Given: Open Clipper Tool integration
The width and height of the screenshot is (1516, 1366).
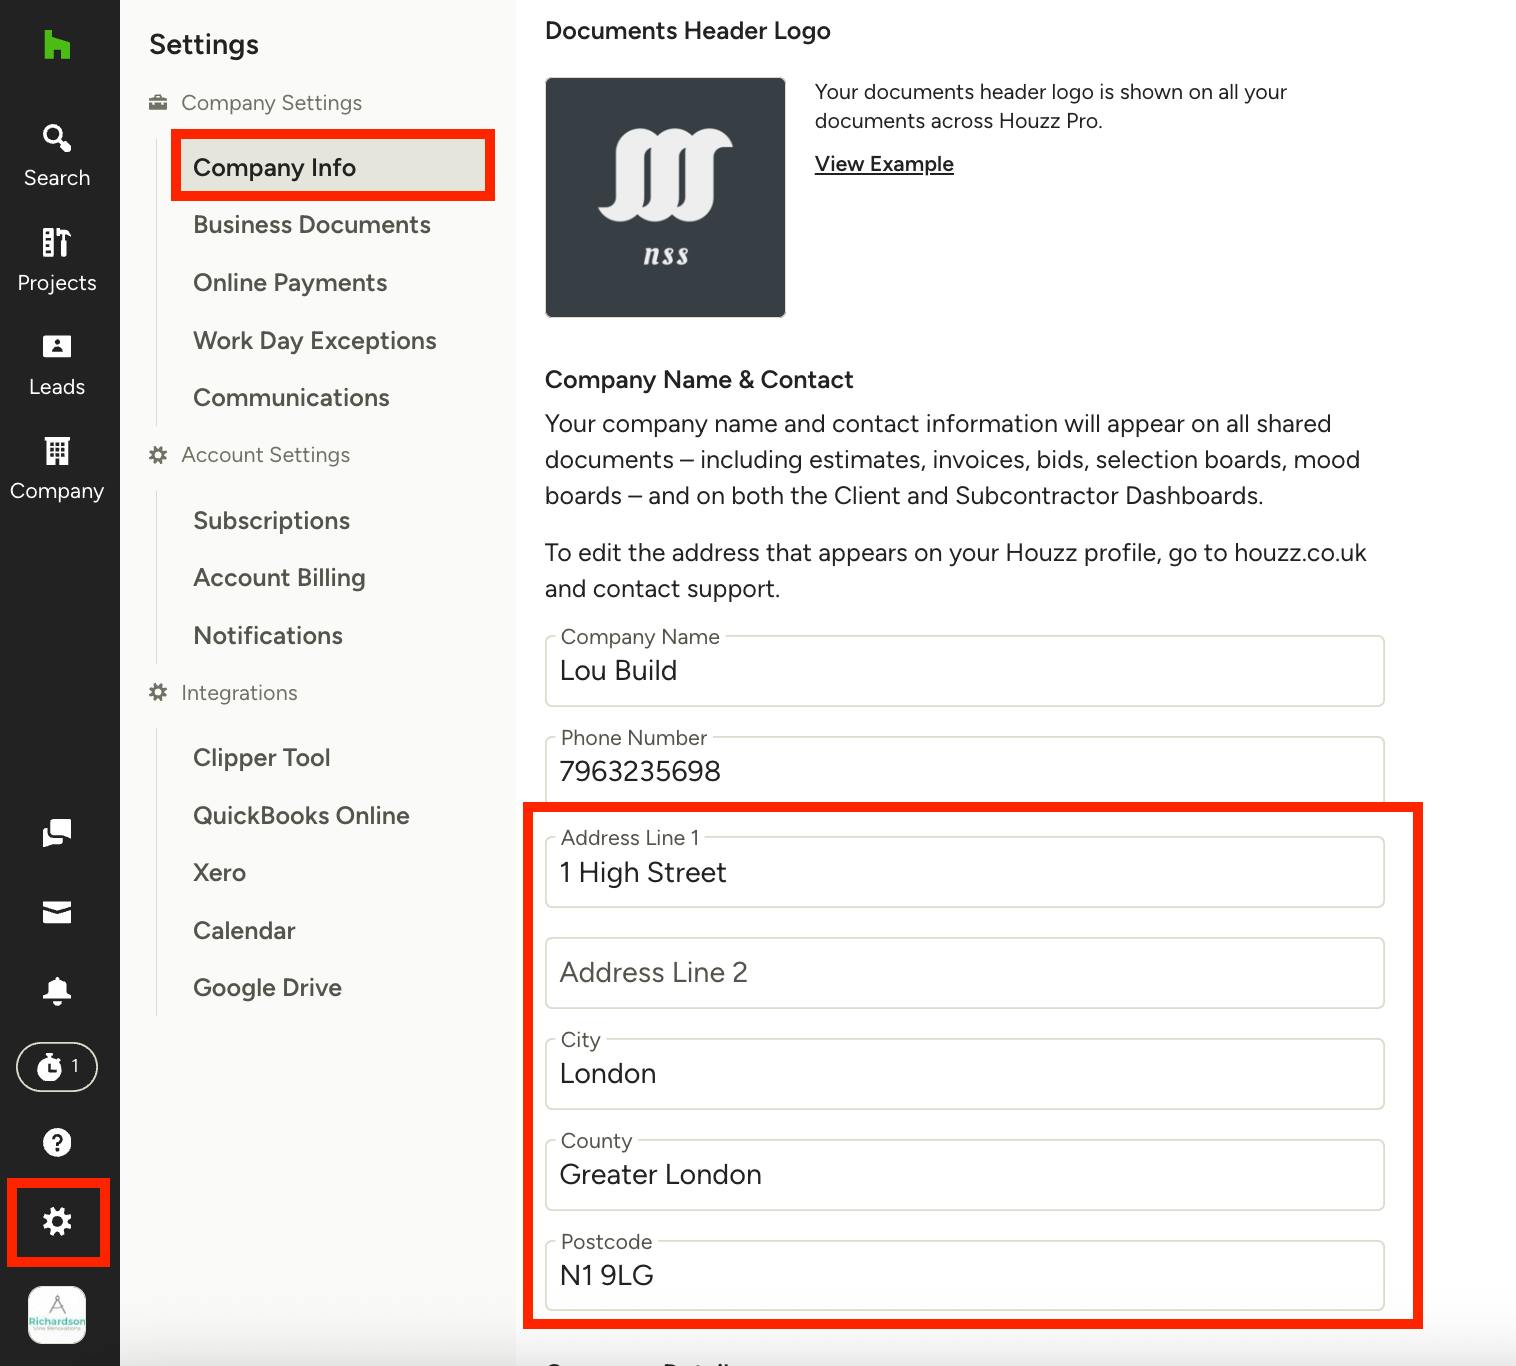Looking at the screenshot, I should click(261, 758).
